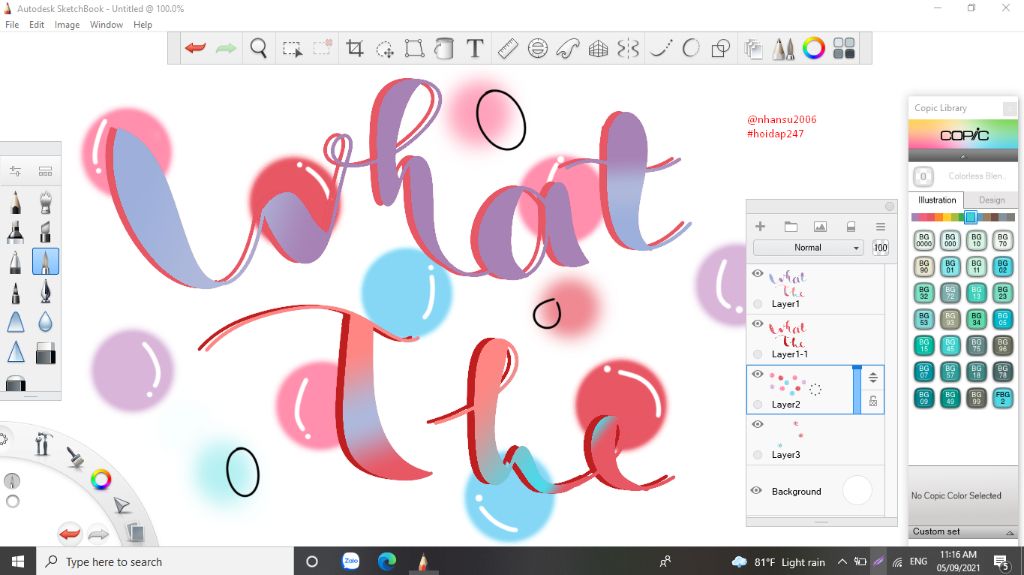Toggle Background layer visibility eye
The height and width of the screenshot is (575, 1024).
pyautogui.click(x=756, y=491)
